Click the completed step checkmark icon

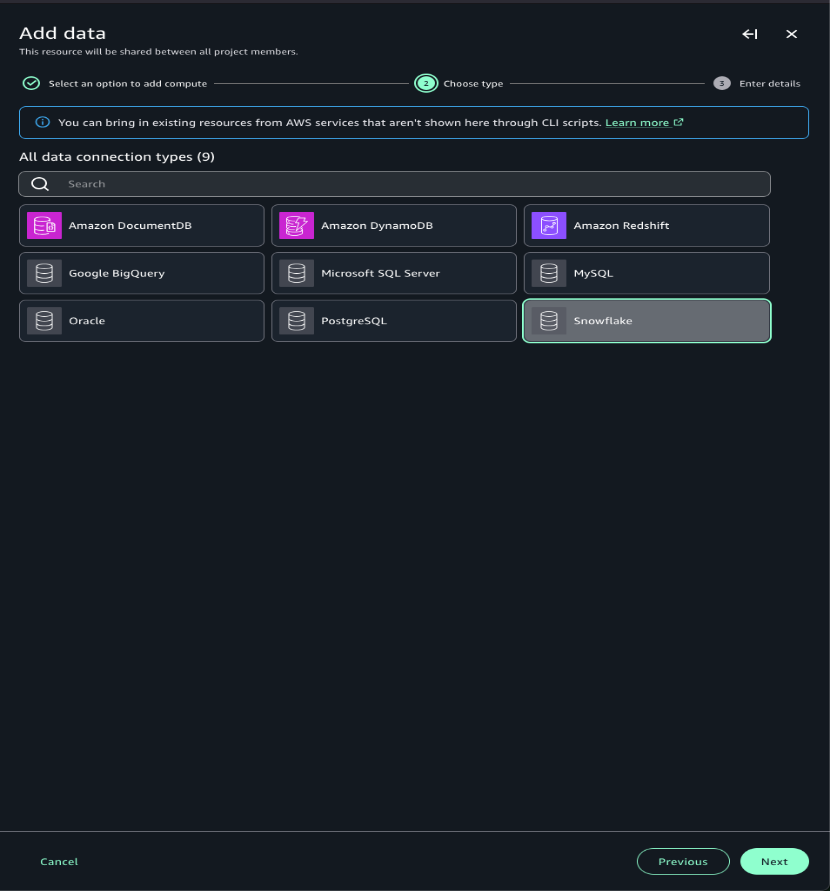31,84
